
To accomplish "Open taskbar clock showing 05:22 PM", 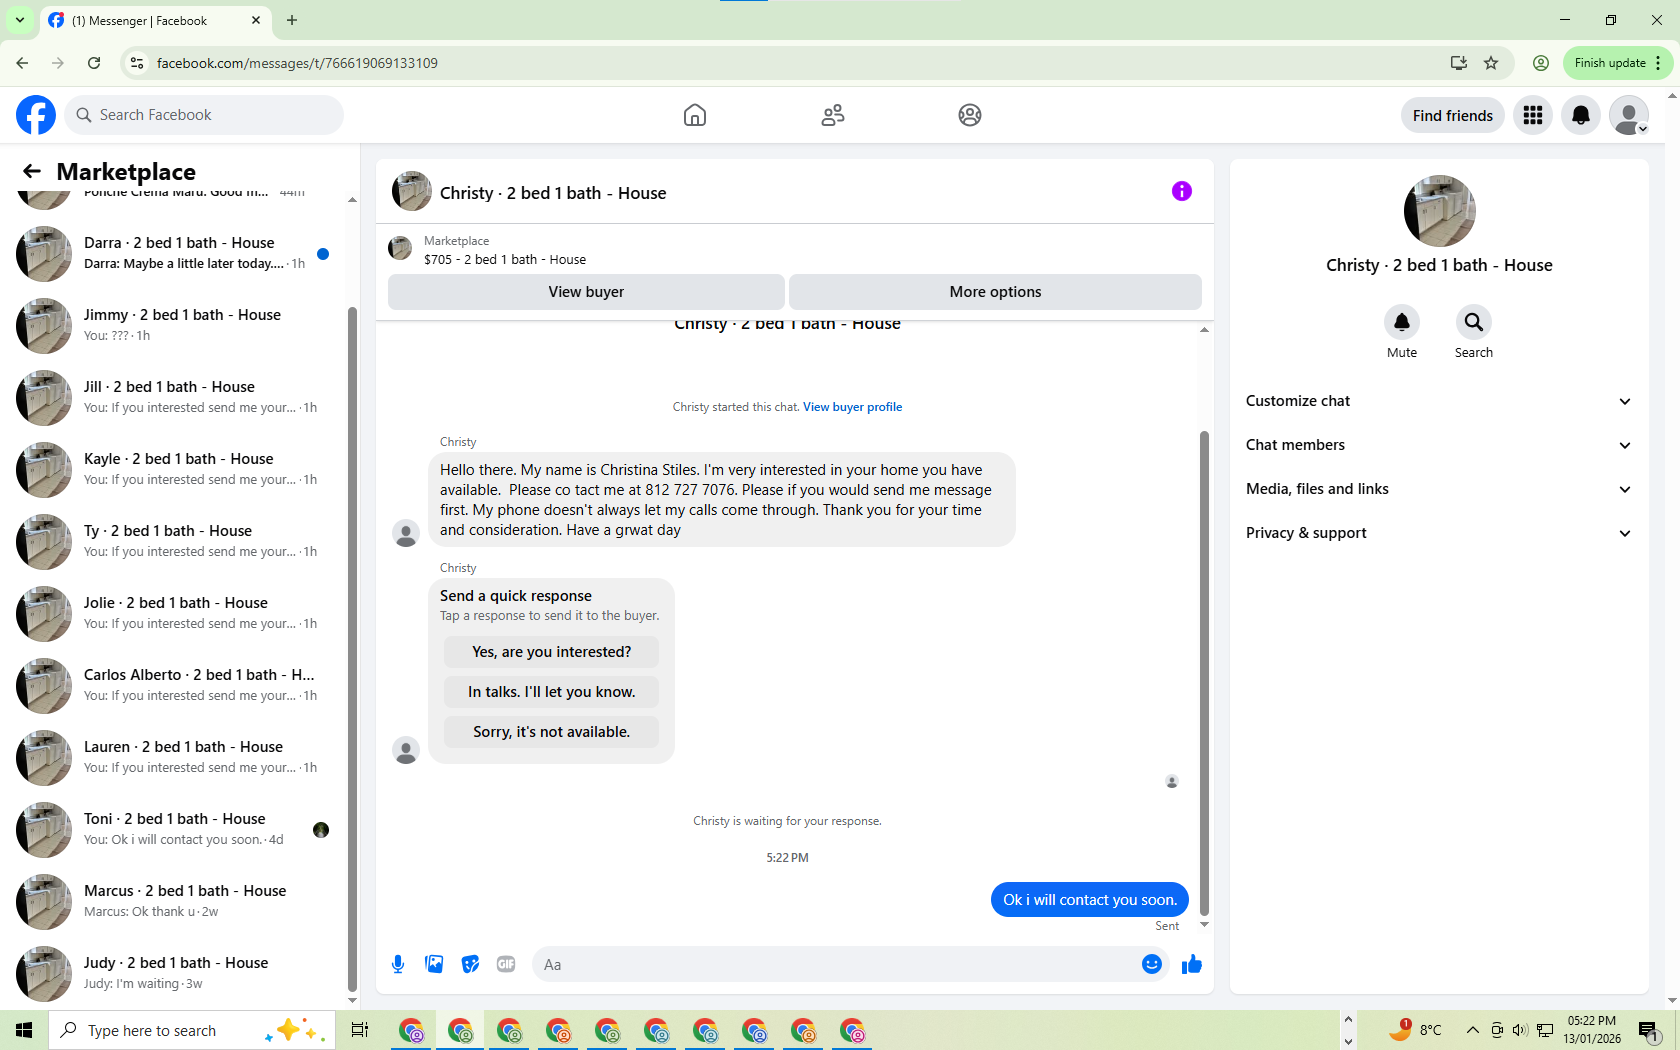I will (1592, 1030).
